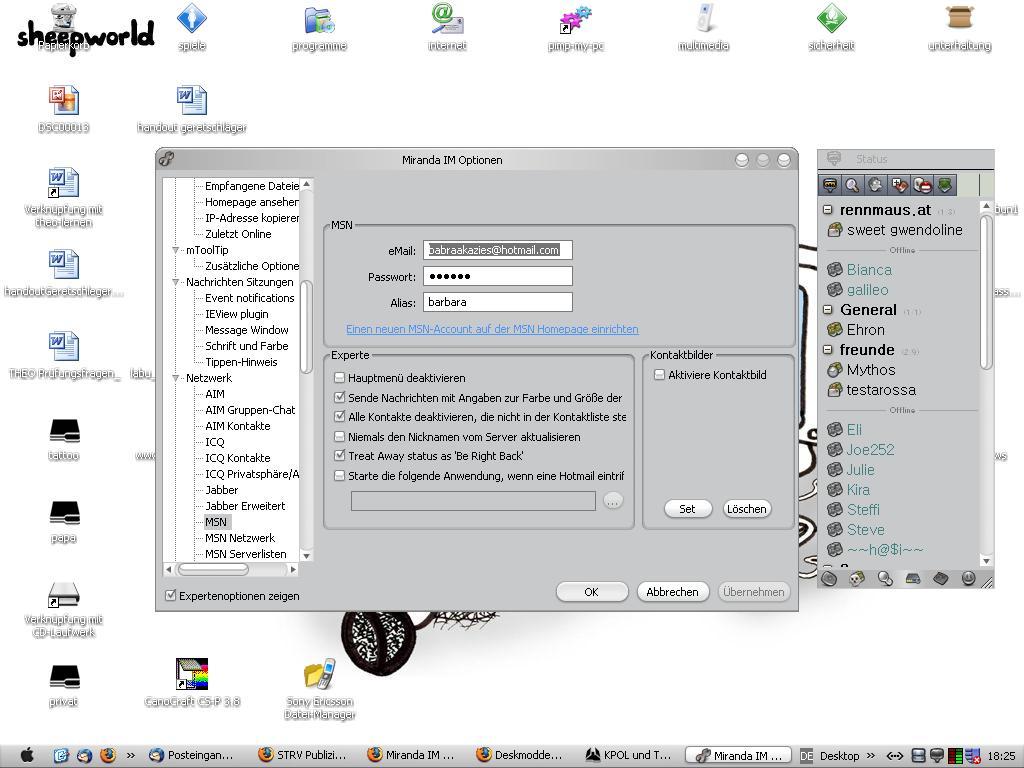Click the status icon beside sweet gwendoline
This screenshot has height=768, width=1024.
(x=835, y=230)
